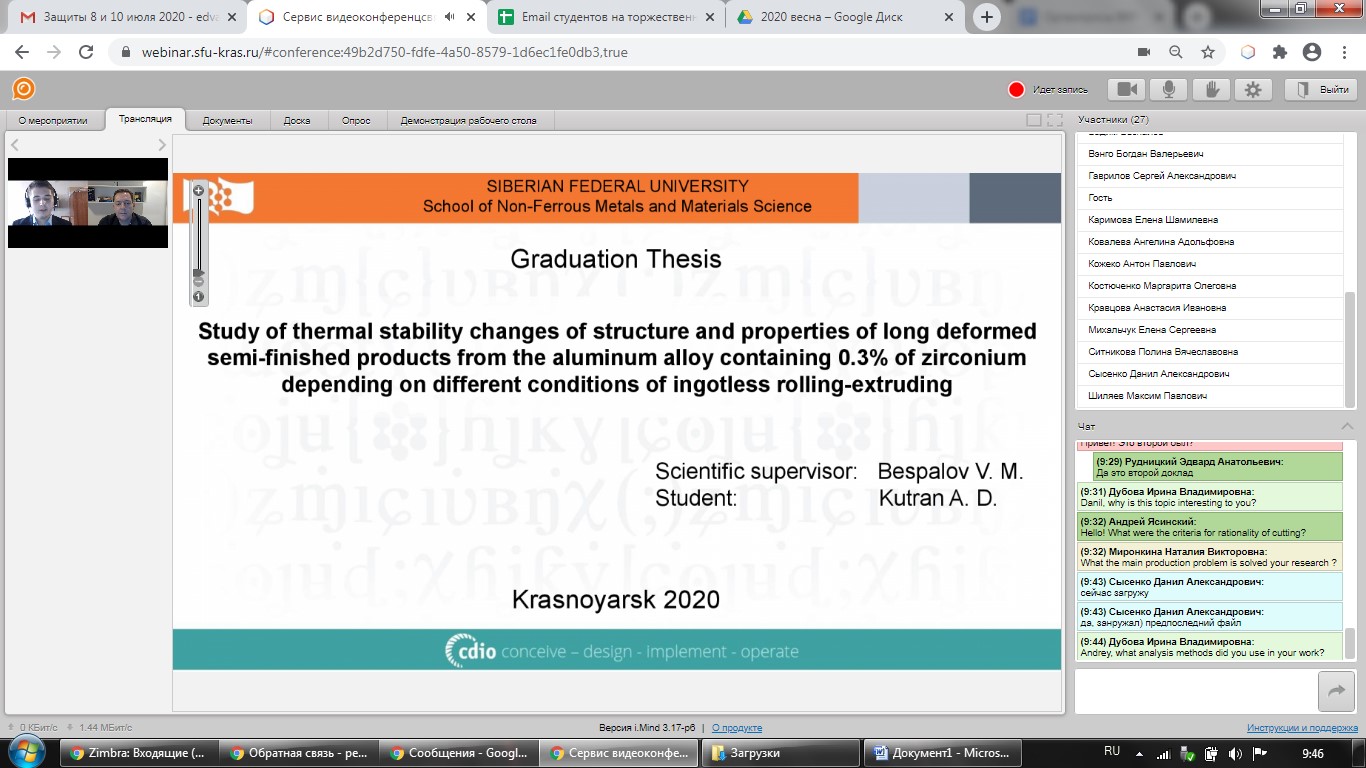This screenshot has width=1366, height=768.
Task: Reset slide zoom with the 1 icon
Action: pyautogui.click(x=198, y=296)
